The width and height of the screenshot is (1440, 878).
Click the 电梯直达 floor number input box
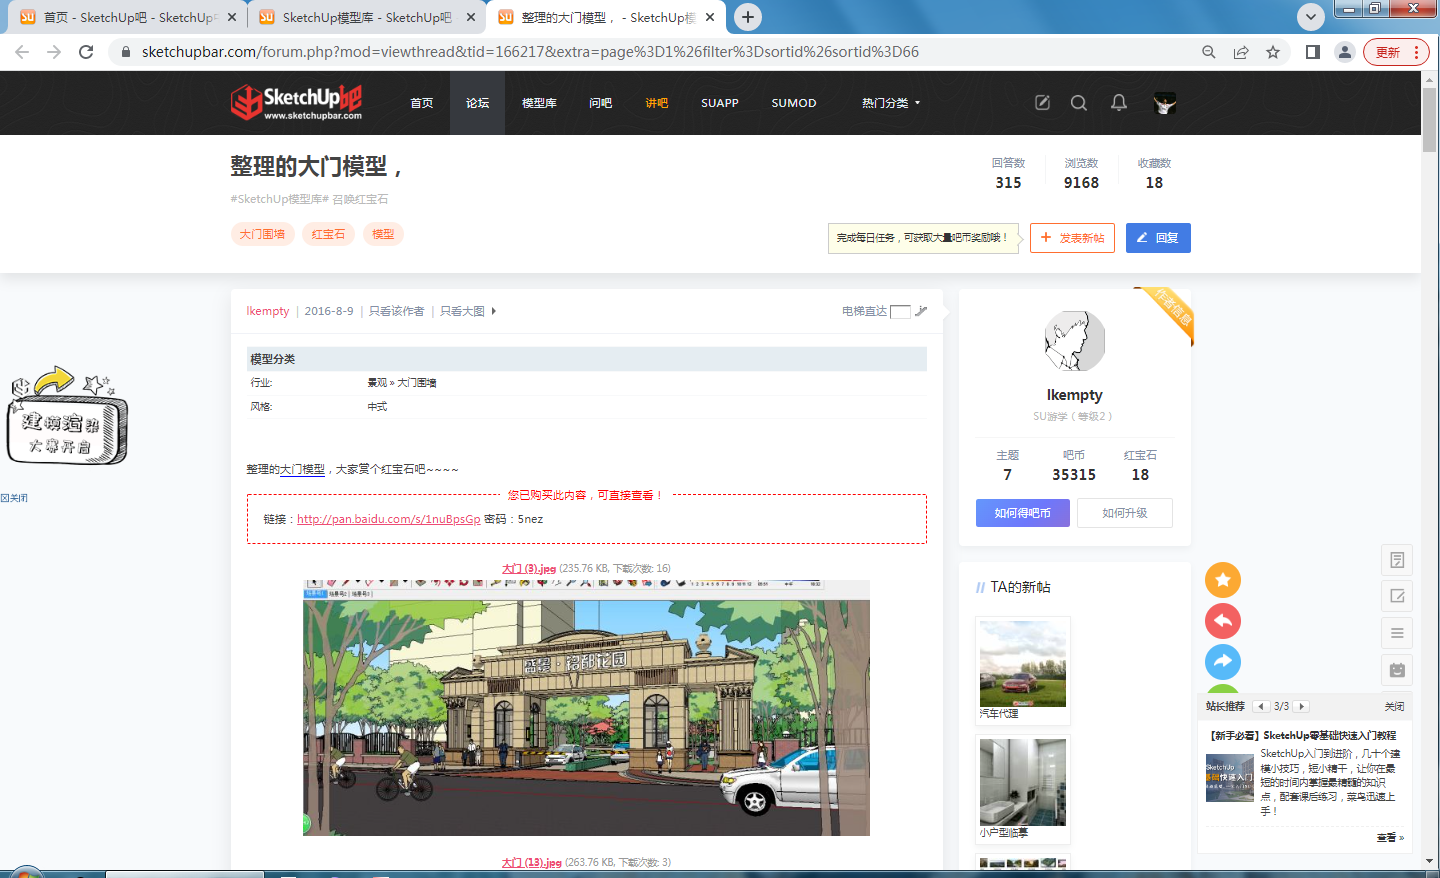click(900, 311)
